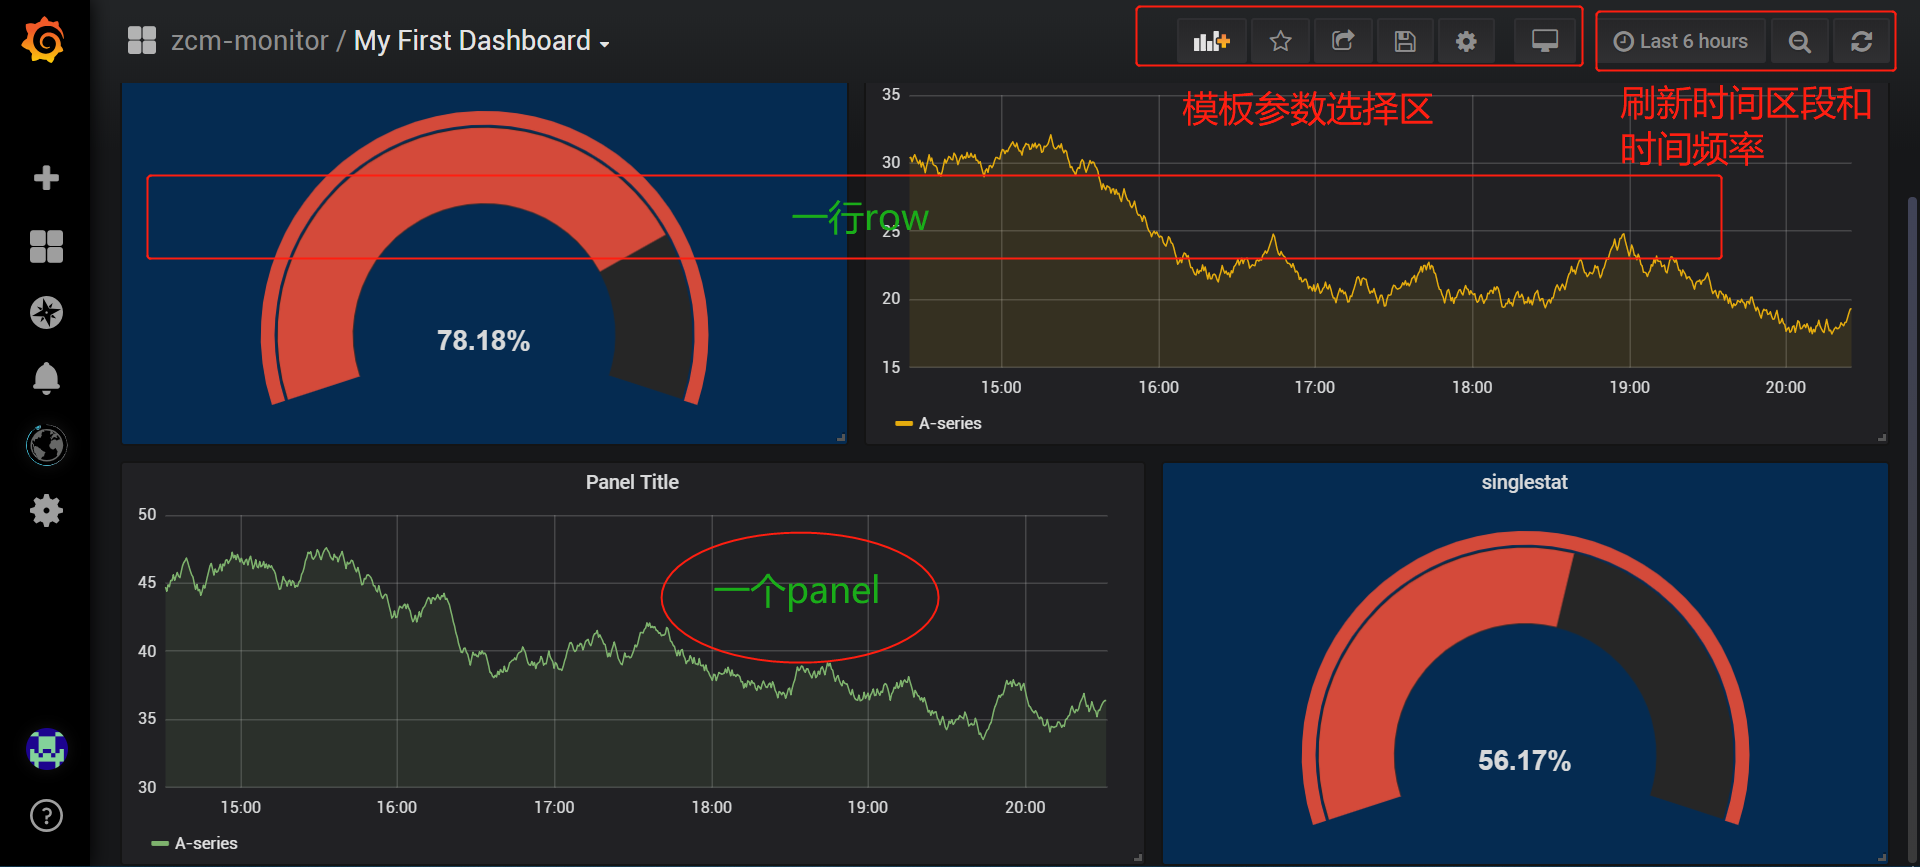Cycle view mode with the monitor icon
1920x867 pixels.
tap(1545, 41)
